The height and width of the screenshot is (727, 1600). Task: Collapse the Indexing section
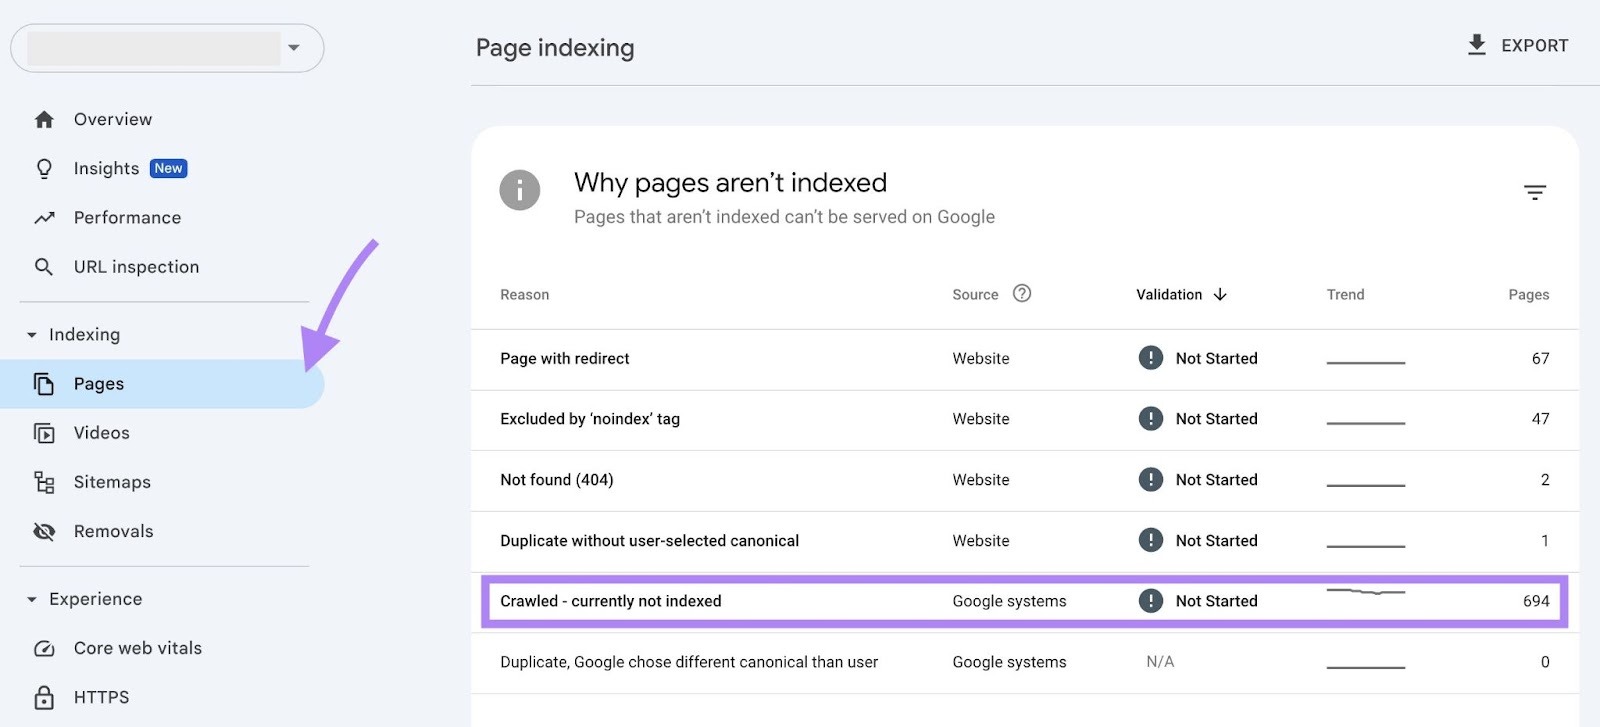click(32, 335)
